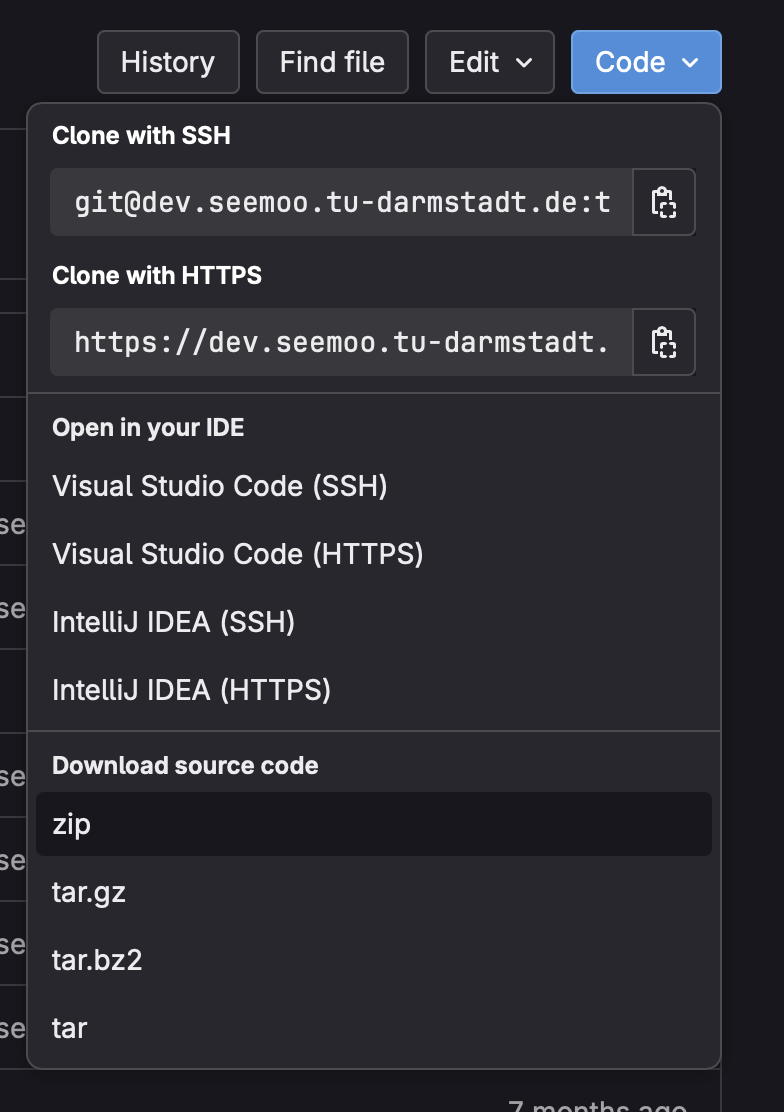Open the Code dropdown button
Screen dimensions: 784x1112
[646, 62]
